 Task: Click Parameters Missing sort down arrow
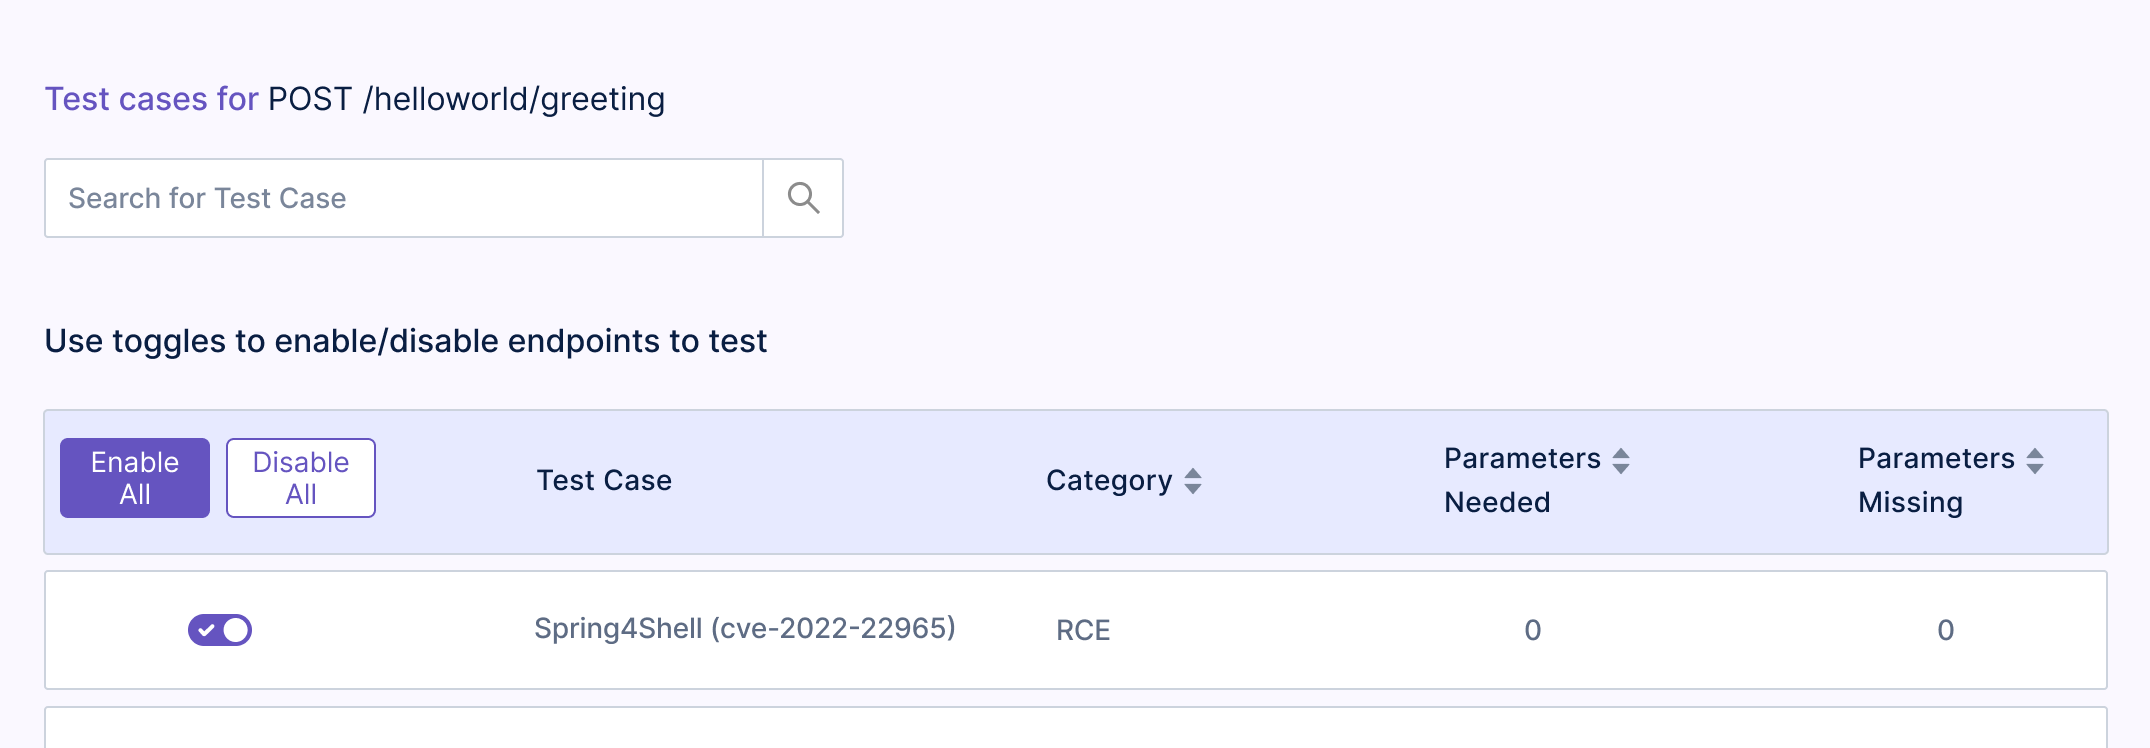click(x=2035, y=468)
